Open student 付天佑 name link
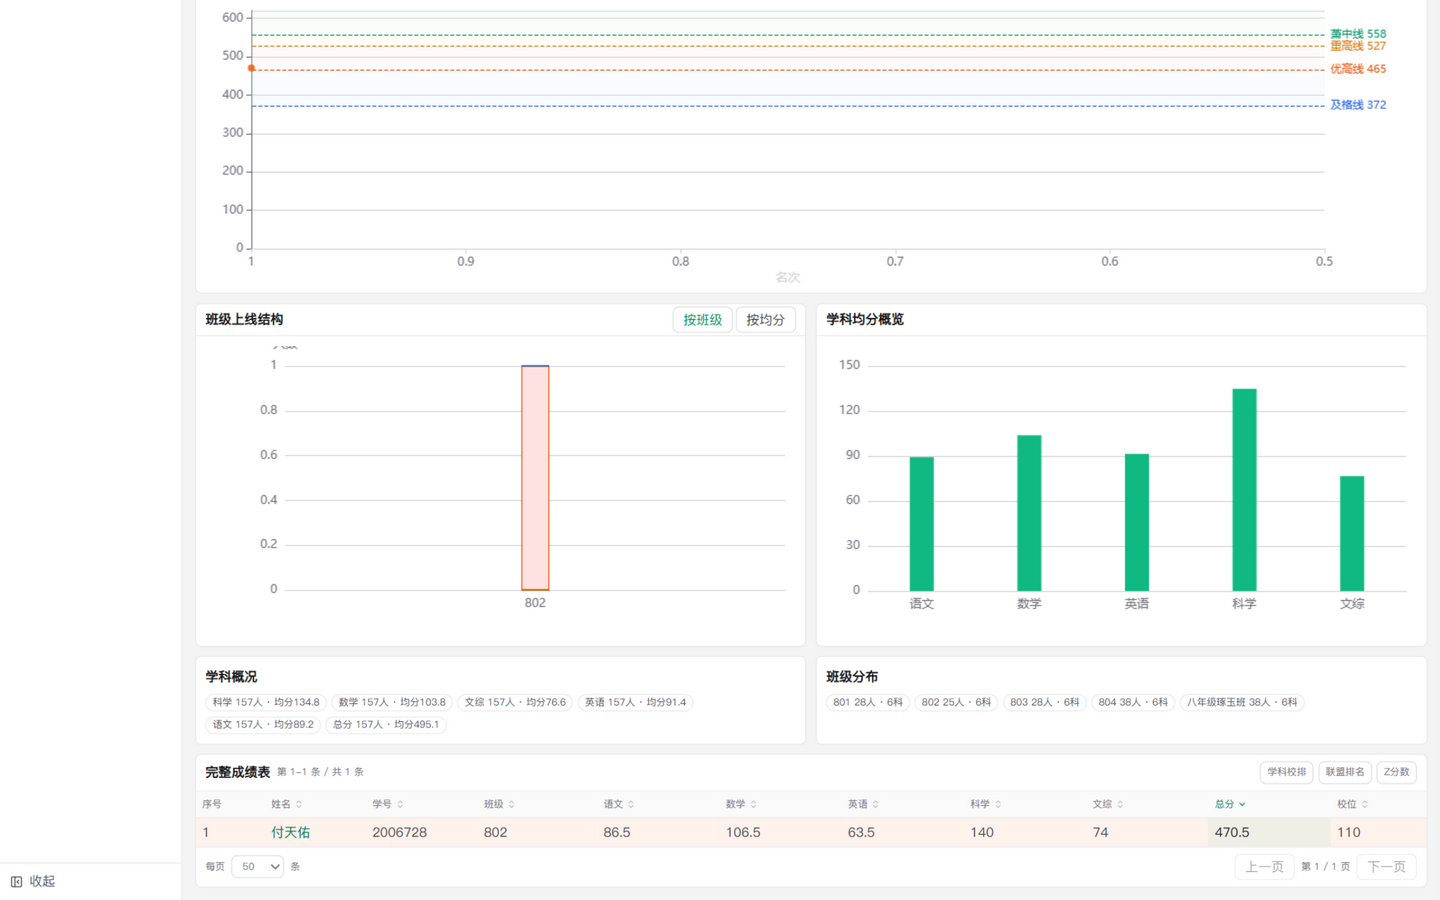Image resolution: width=1440 pixels, height=900 pixels. pos(291,832)
